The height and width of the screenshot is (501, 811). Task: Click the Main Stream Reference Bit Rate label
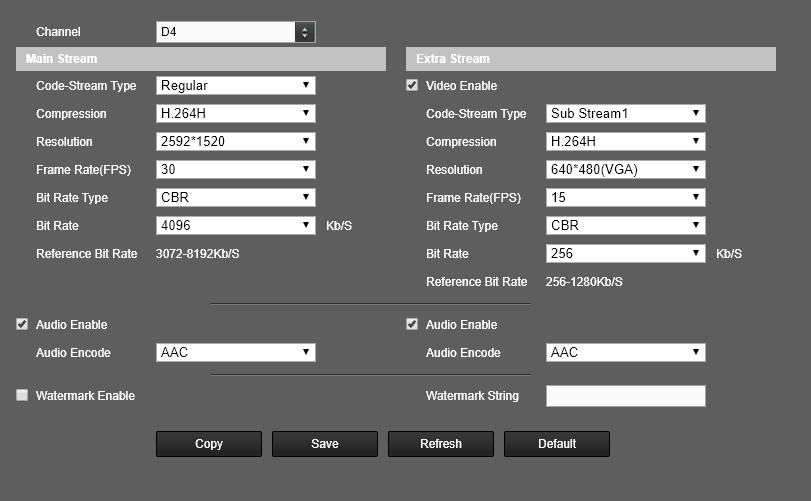coord(86,254)
